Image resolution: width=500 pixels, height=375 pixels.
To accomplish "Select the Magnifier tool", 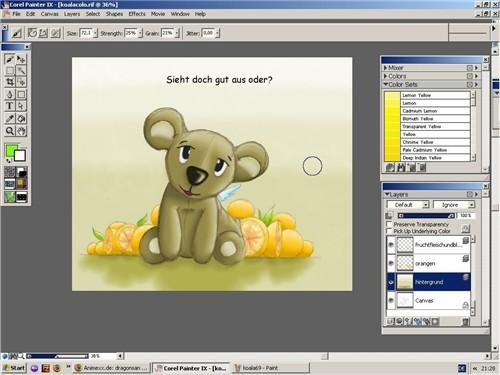I will tap(10, 131).
